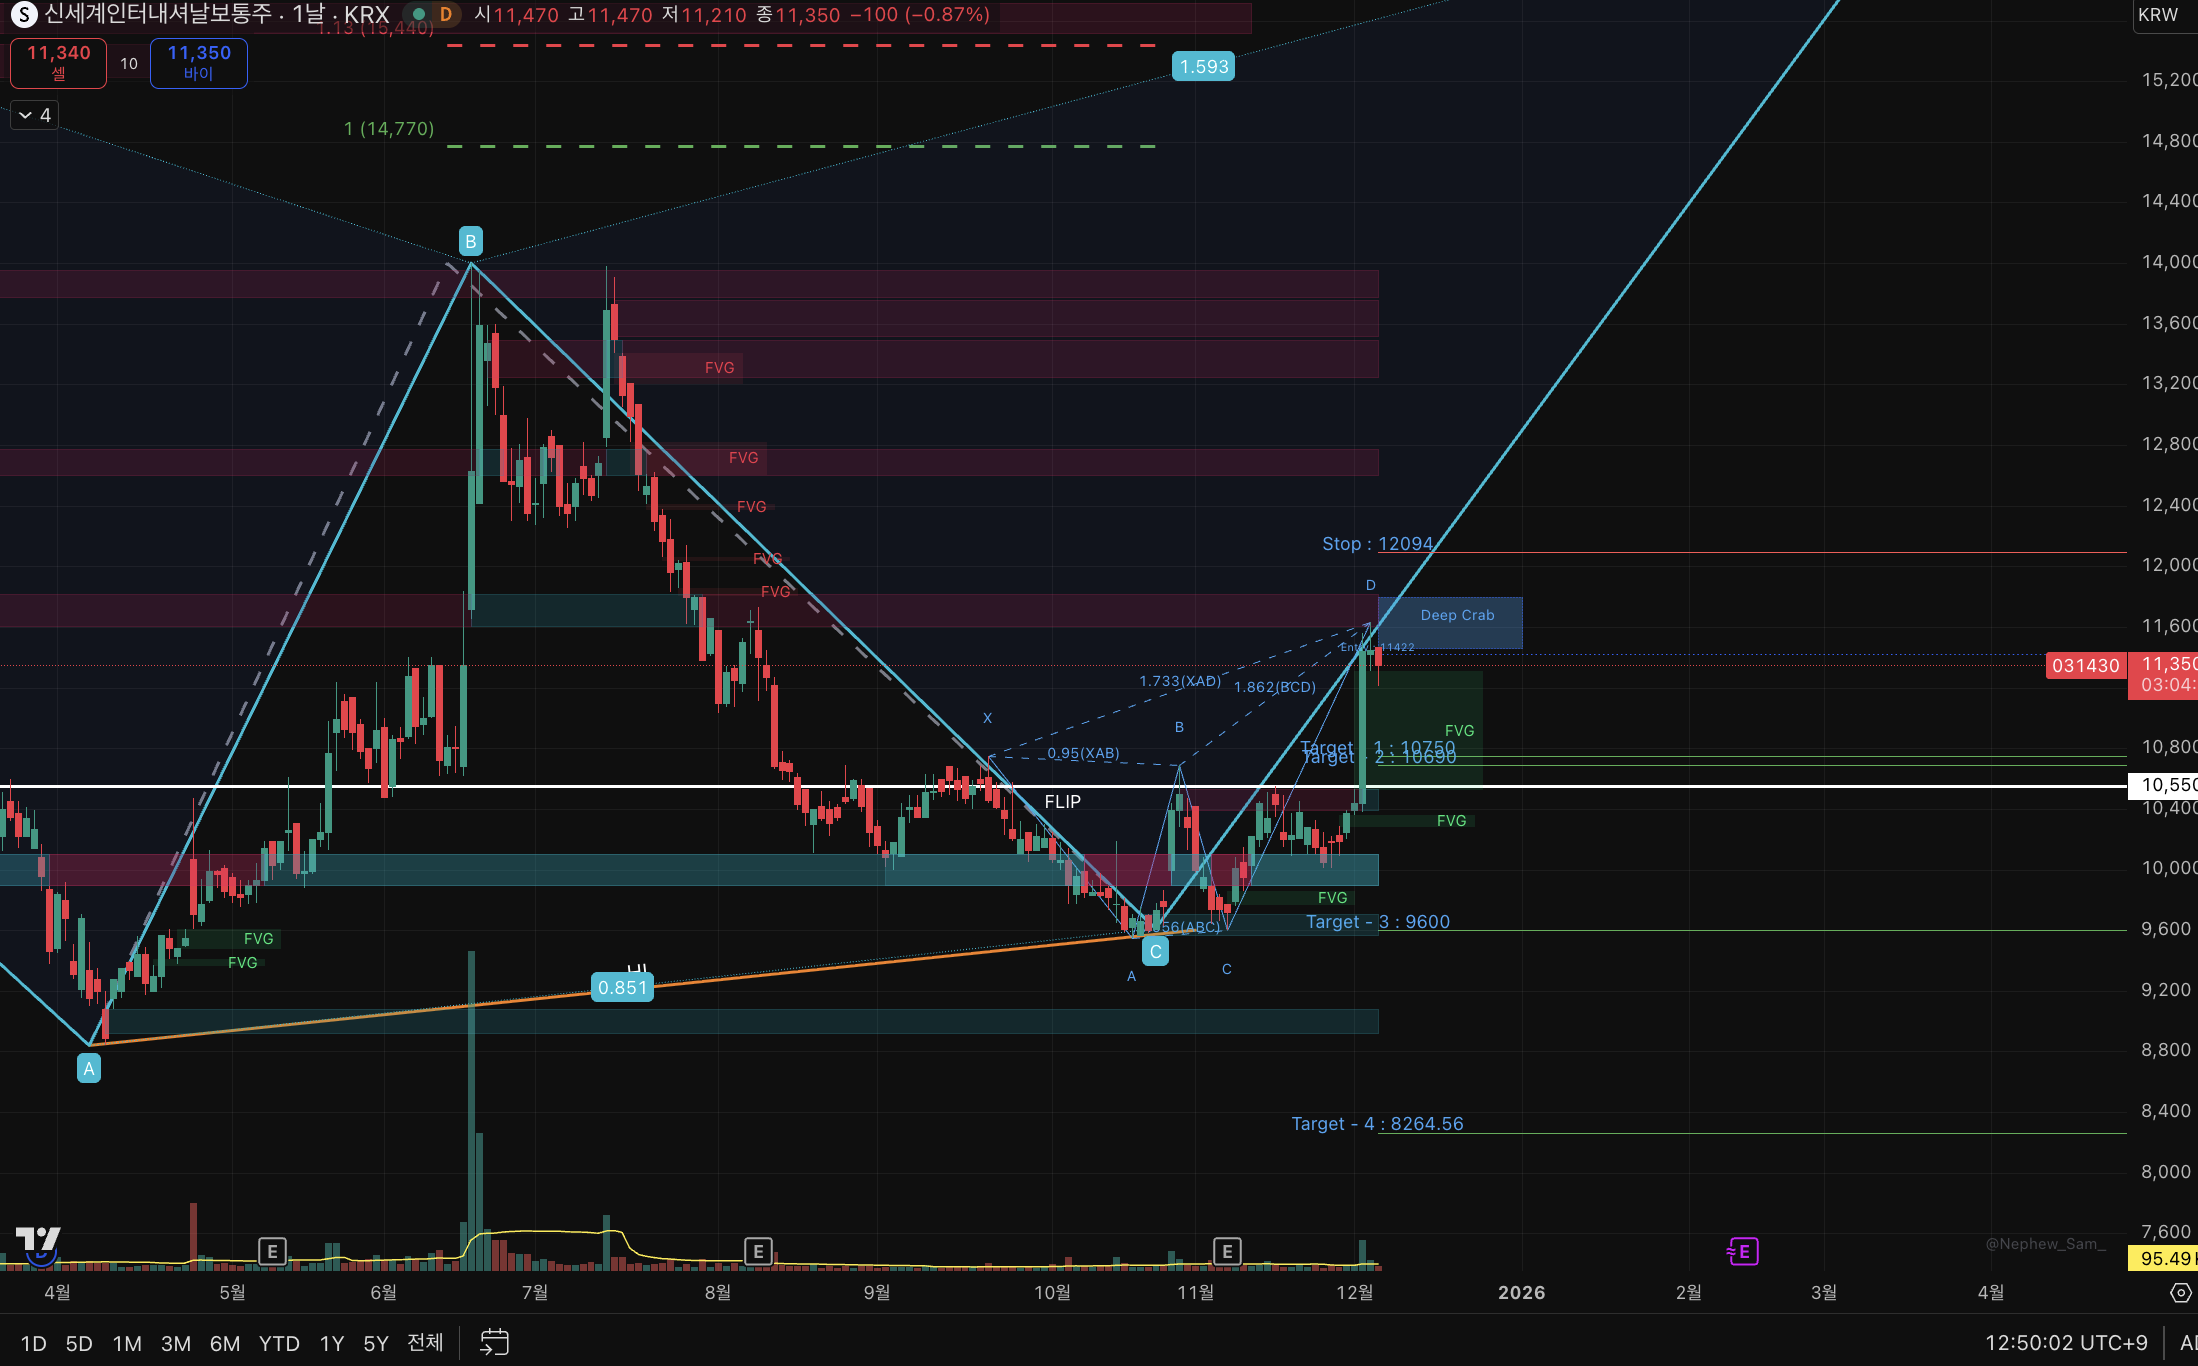Click the green market status dot
The image size is (2198, 1366).
pos(419,14)
